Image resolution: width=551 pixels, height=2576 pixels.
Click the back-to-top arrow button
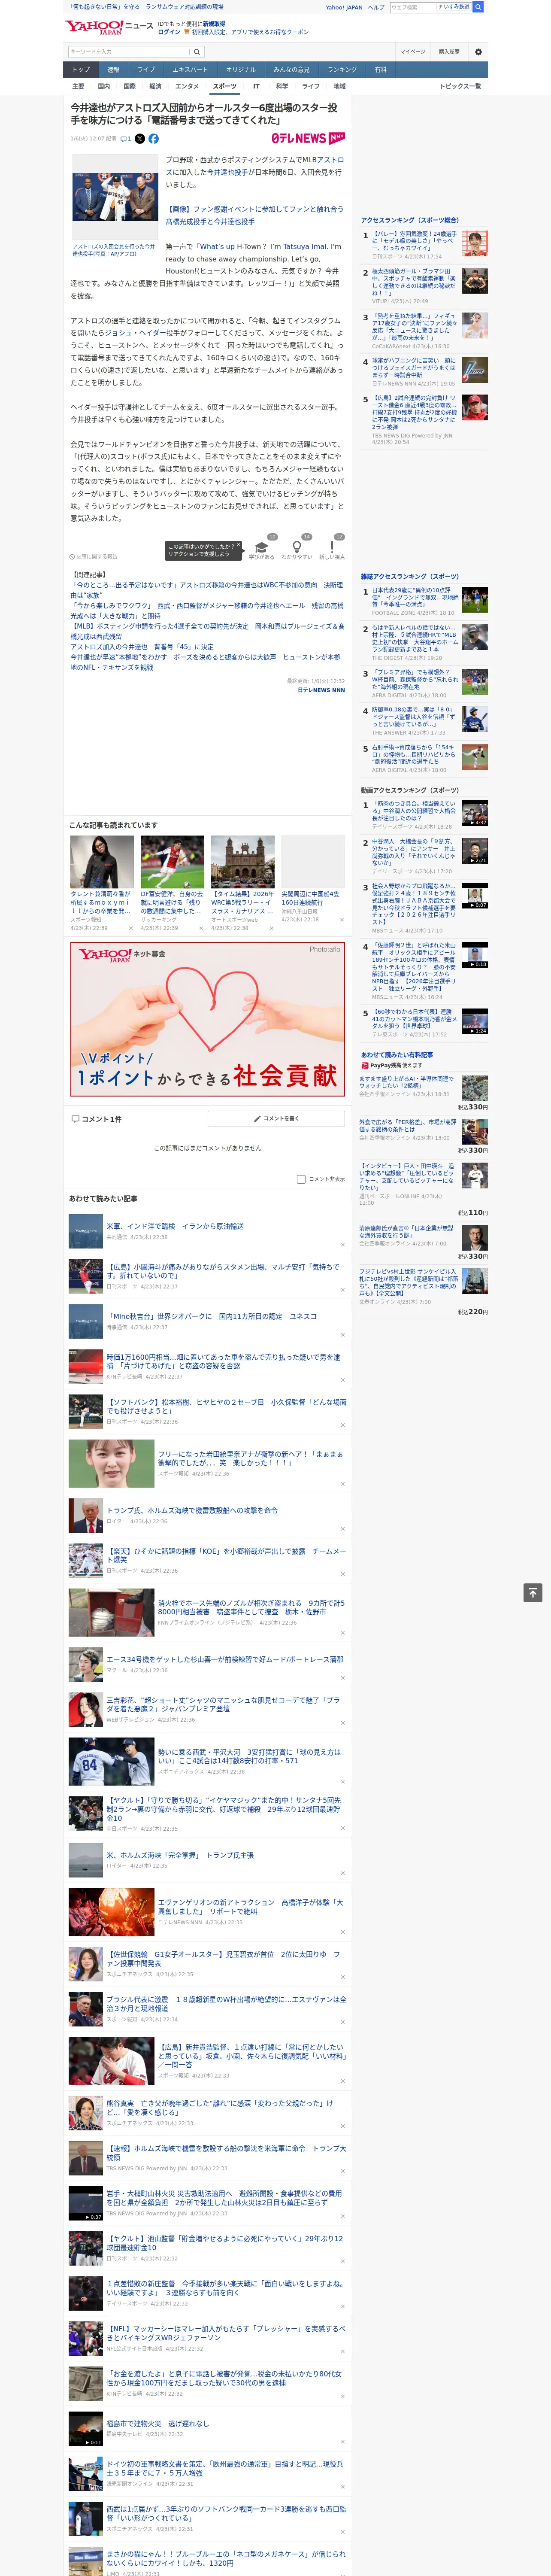click(x=533, y=1592)
